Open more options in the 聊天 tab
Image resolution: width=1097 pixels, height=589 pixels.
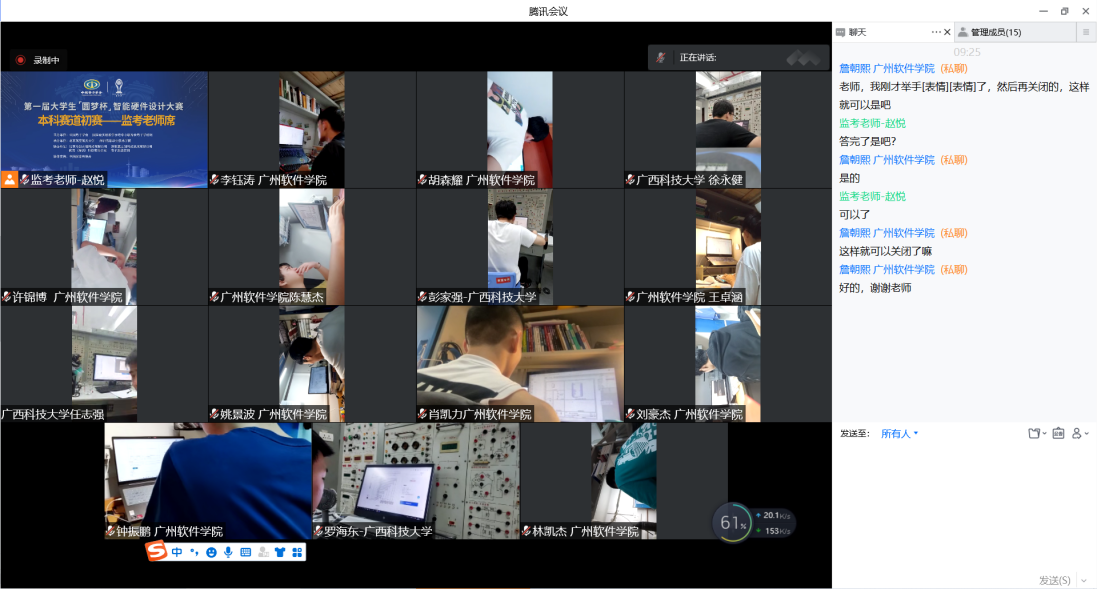(935, 32)
